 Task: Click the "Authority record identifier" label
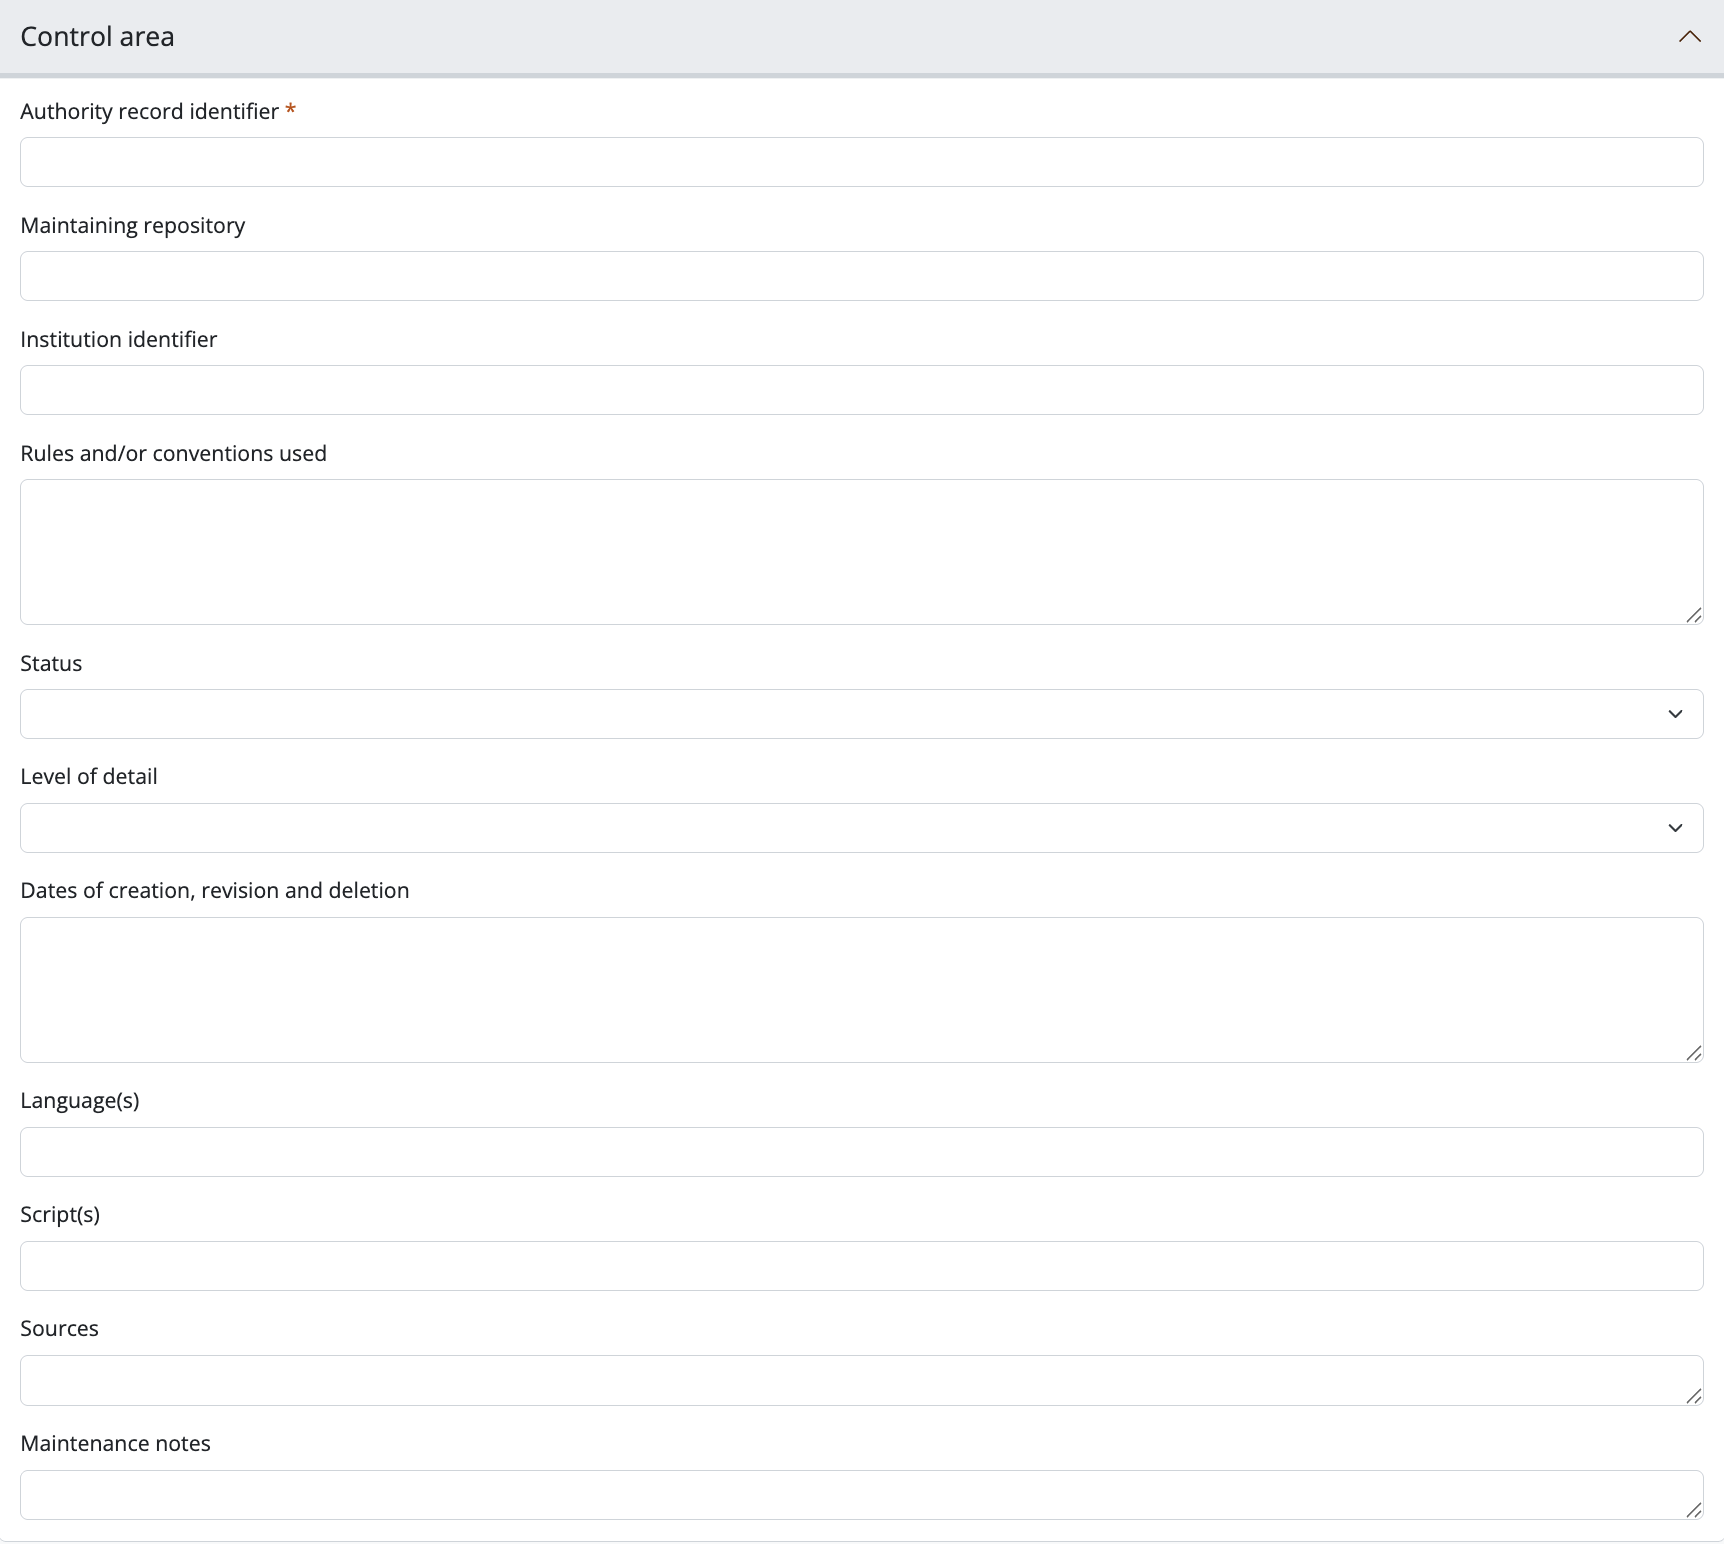click(149, 112)
